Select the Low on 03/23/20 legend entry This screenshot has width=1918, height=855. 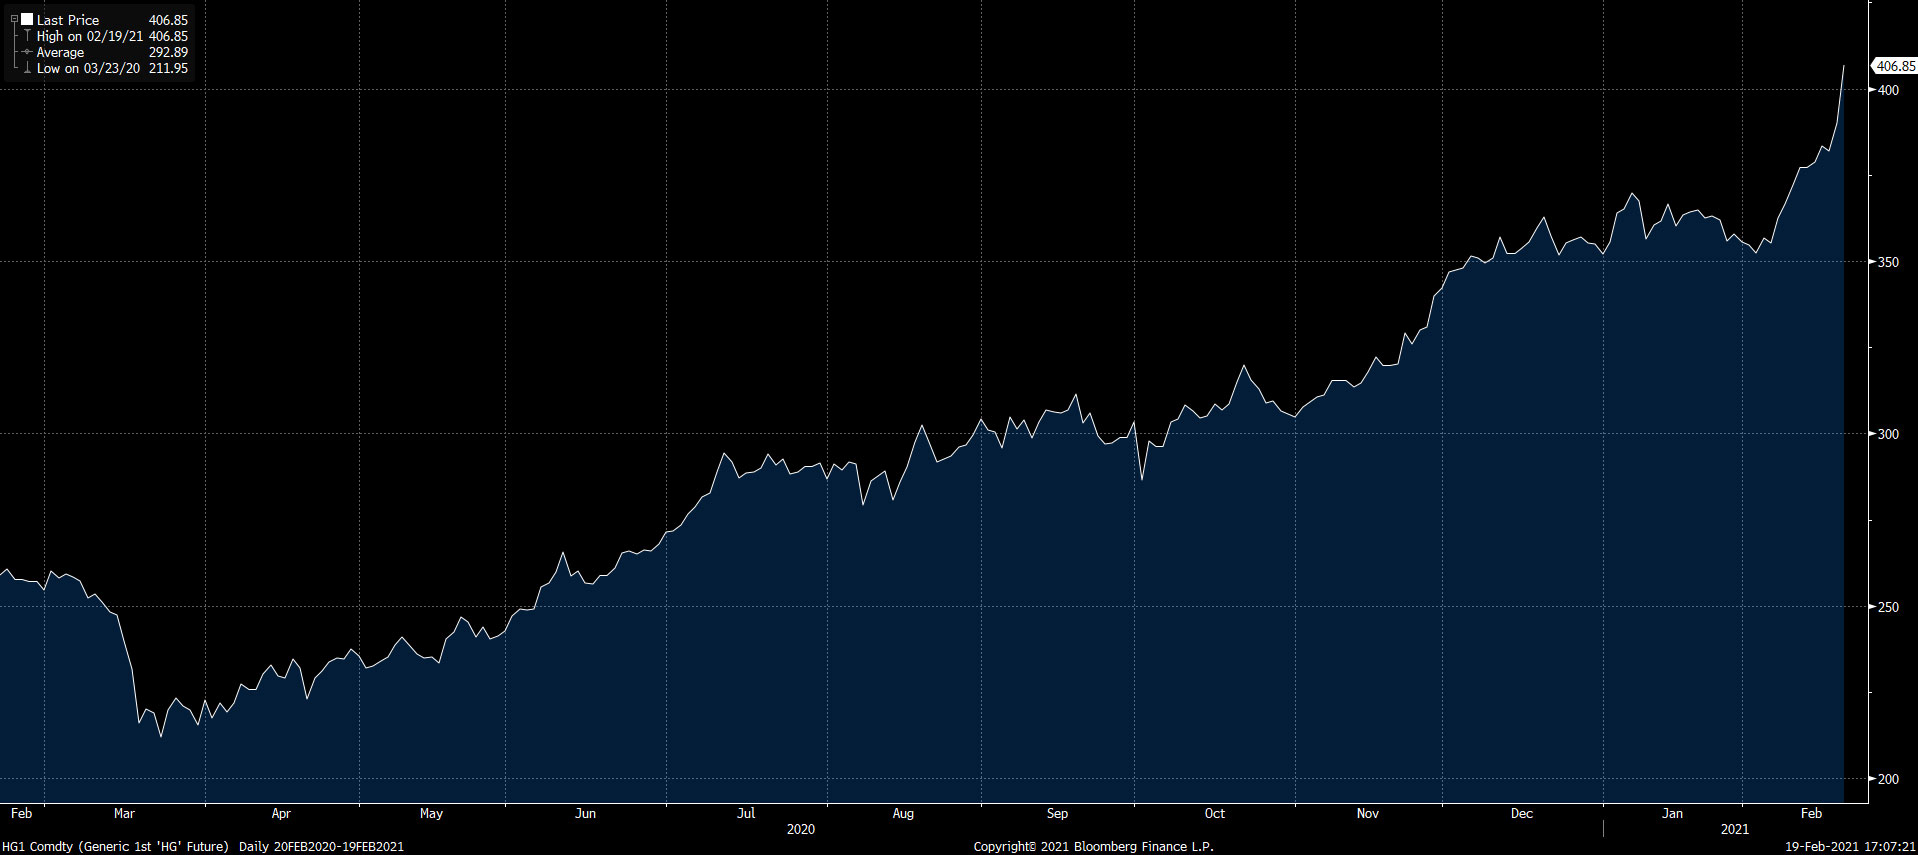(x=88, y=68)
